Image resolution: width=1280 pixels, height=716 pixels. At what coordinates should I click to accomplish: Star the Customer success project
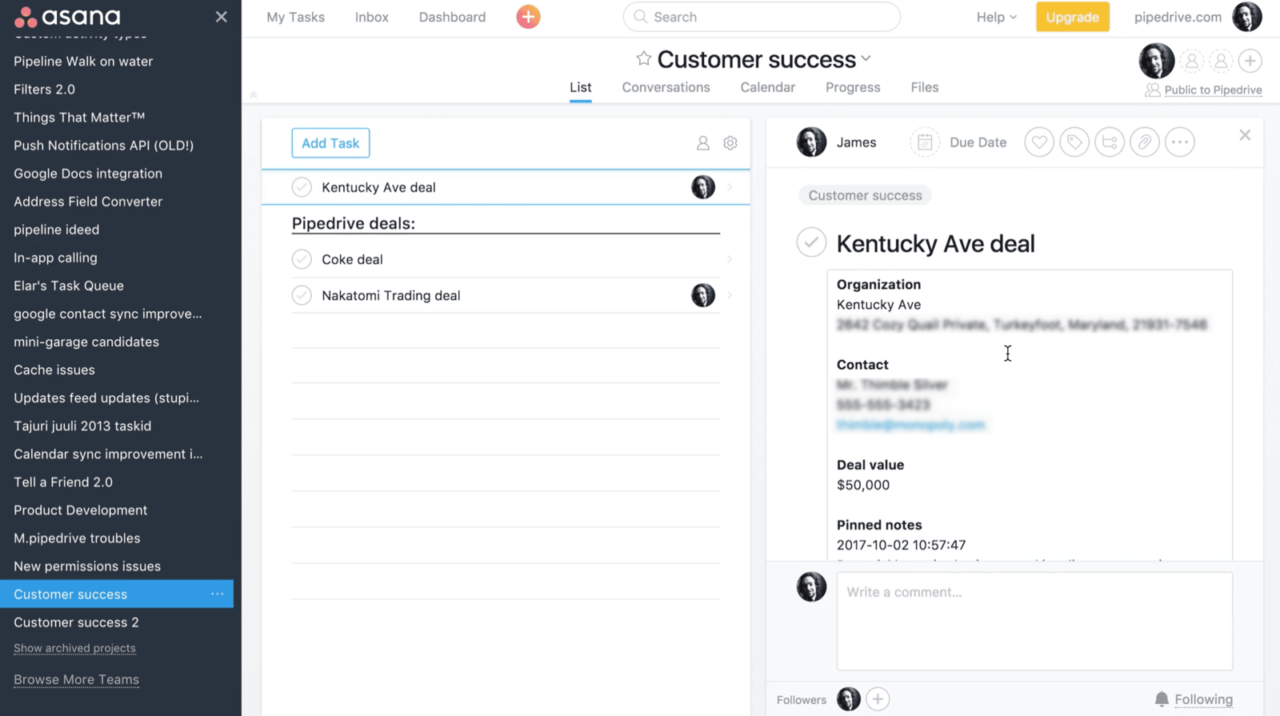[644, 59]
